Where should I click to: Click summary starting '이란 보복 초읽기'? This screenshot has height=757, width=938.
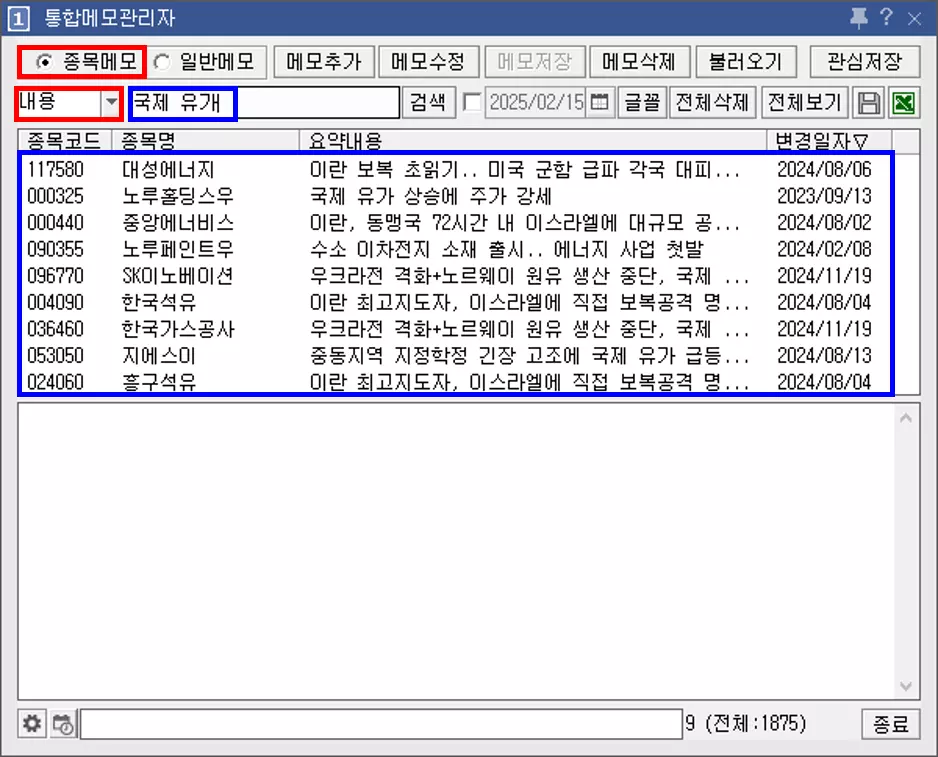pos(525,169)
